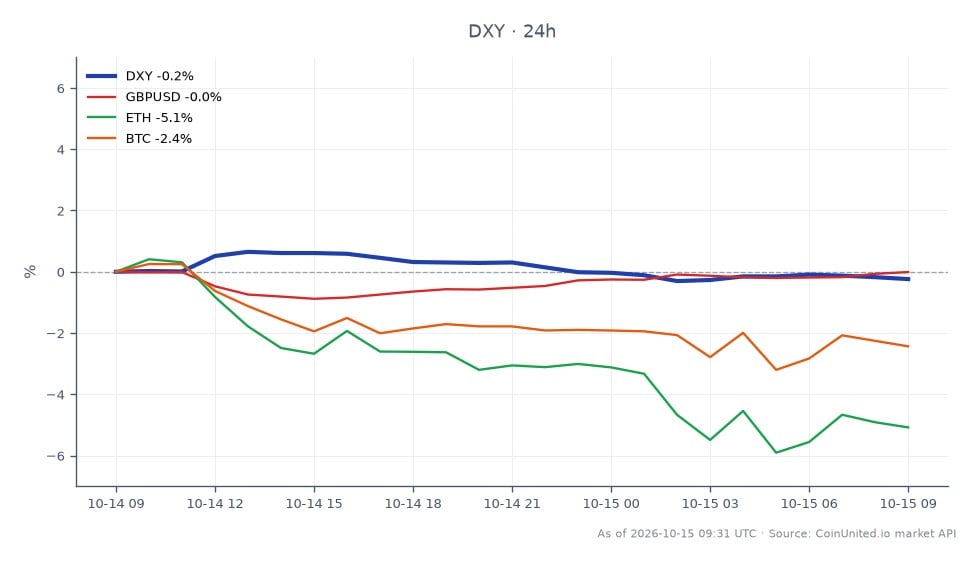Click the GBPUSD red legend swatch

[101, 97]
